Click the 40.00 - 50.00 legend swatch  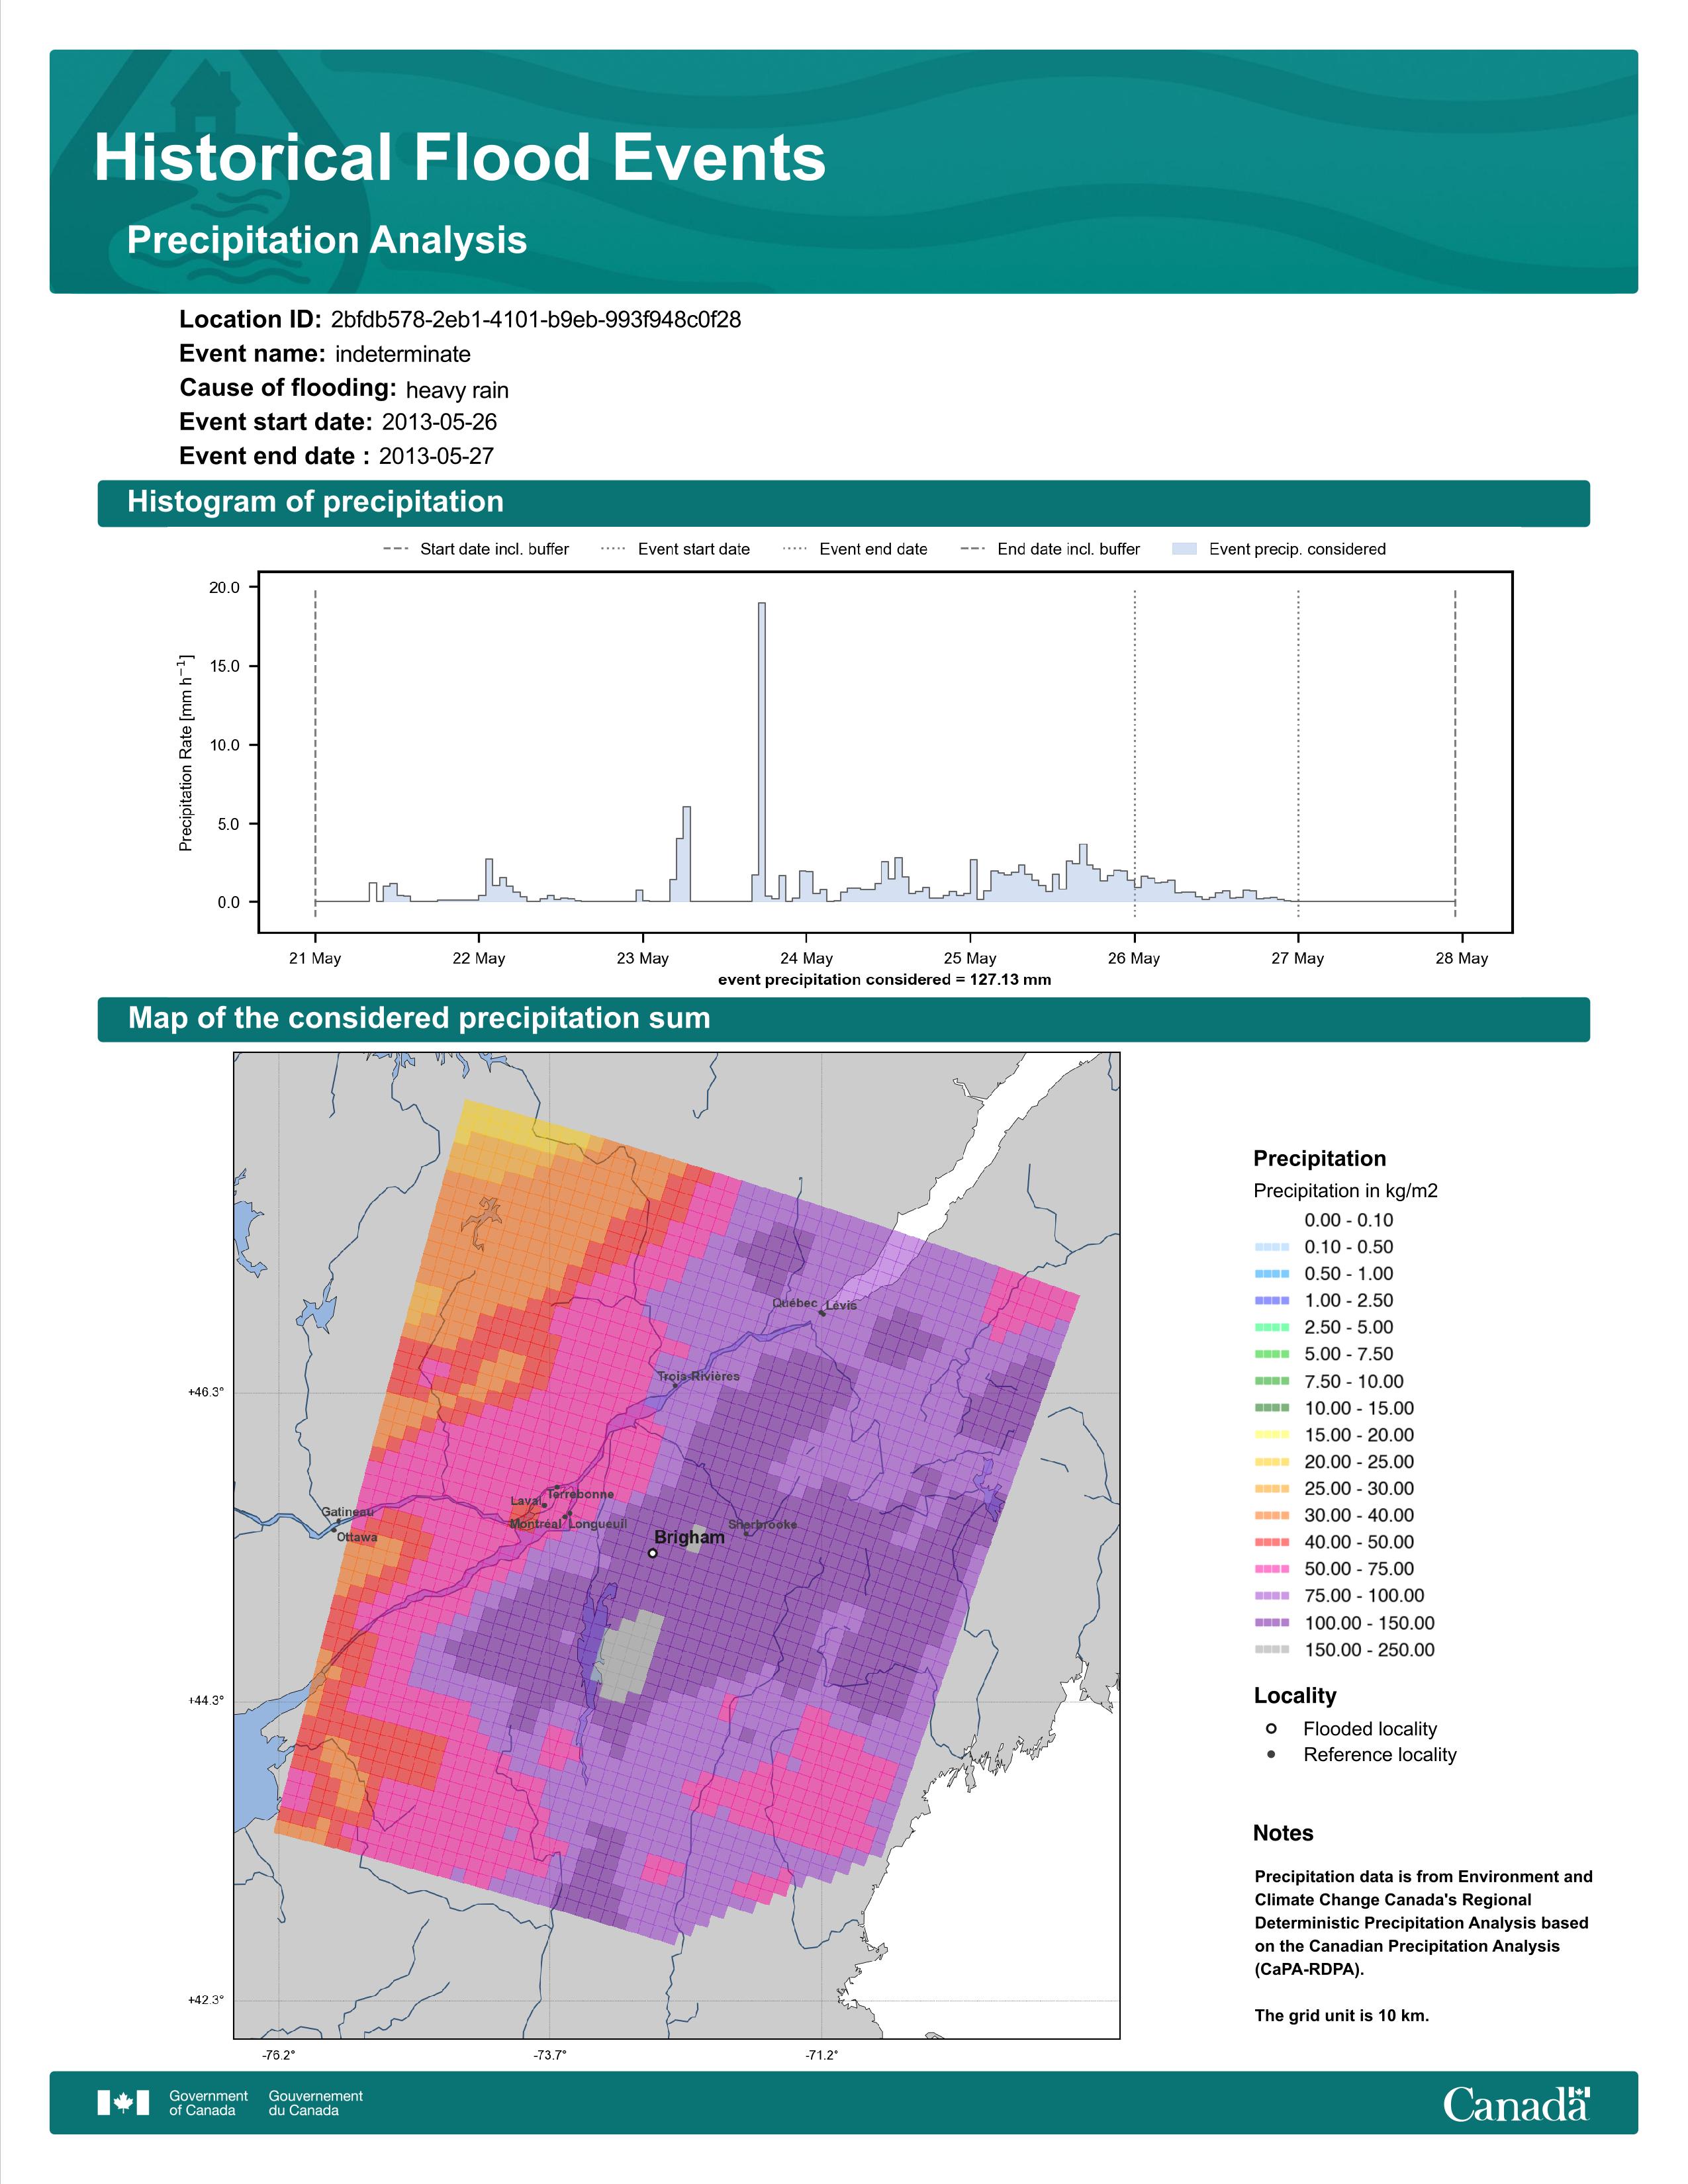coord(1271,1542)
